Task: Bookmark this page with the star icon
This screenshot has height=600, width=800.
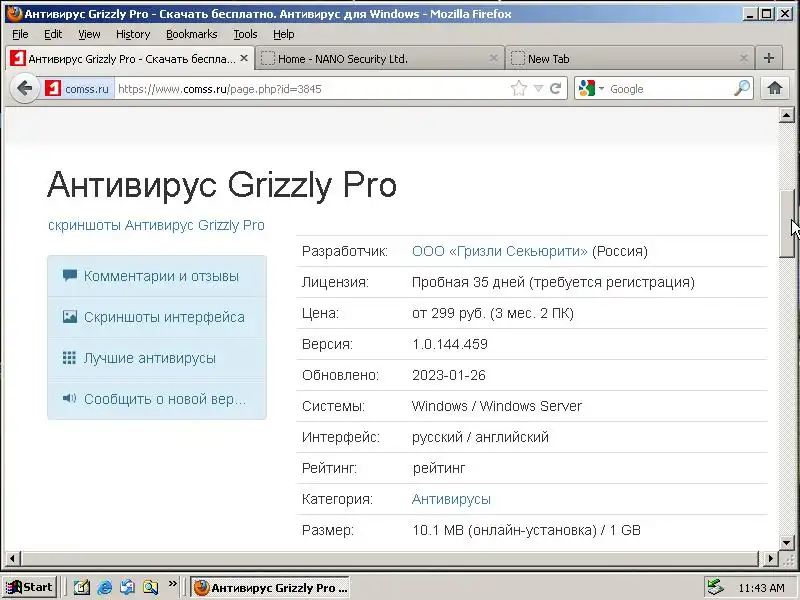Action: point(518,88)
